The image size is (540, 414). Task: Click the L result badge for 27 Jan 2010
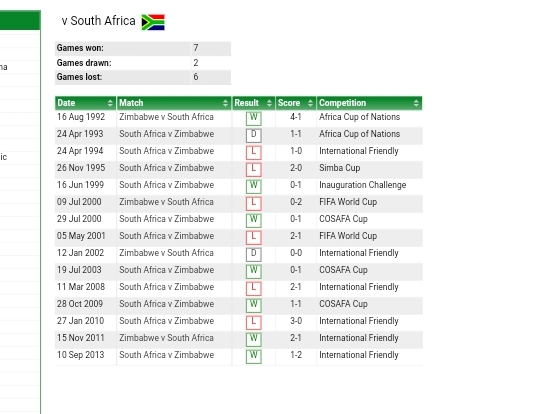pos(254,322)
